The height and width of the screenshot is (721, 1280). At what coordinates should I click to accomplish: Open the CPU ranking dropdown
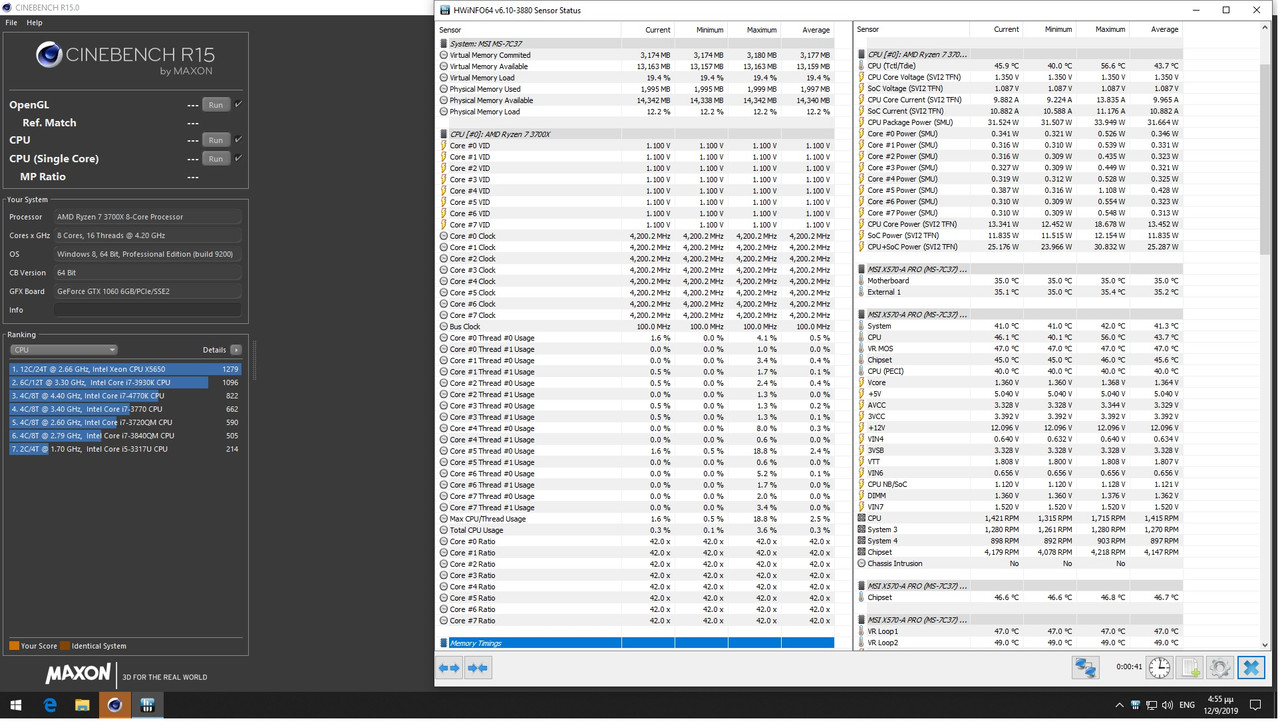[x=64, y=350]
